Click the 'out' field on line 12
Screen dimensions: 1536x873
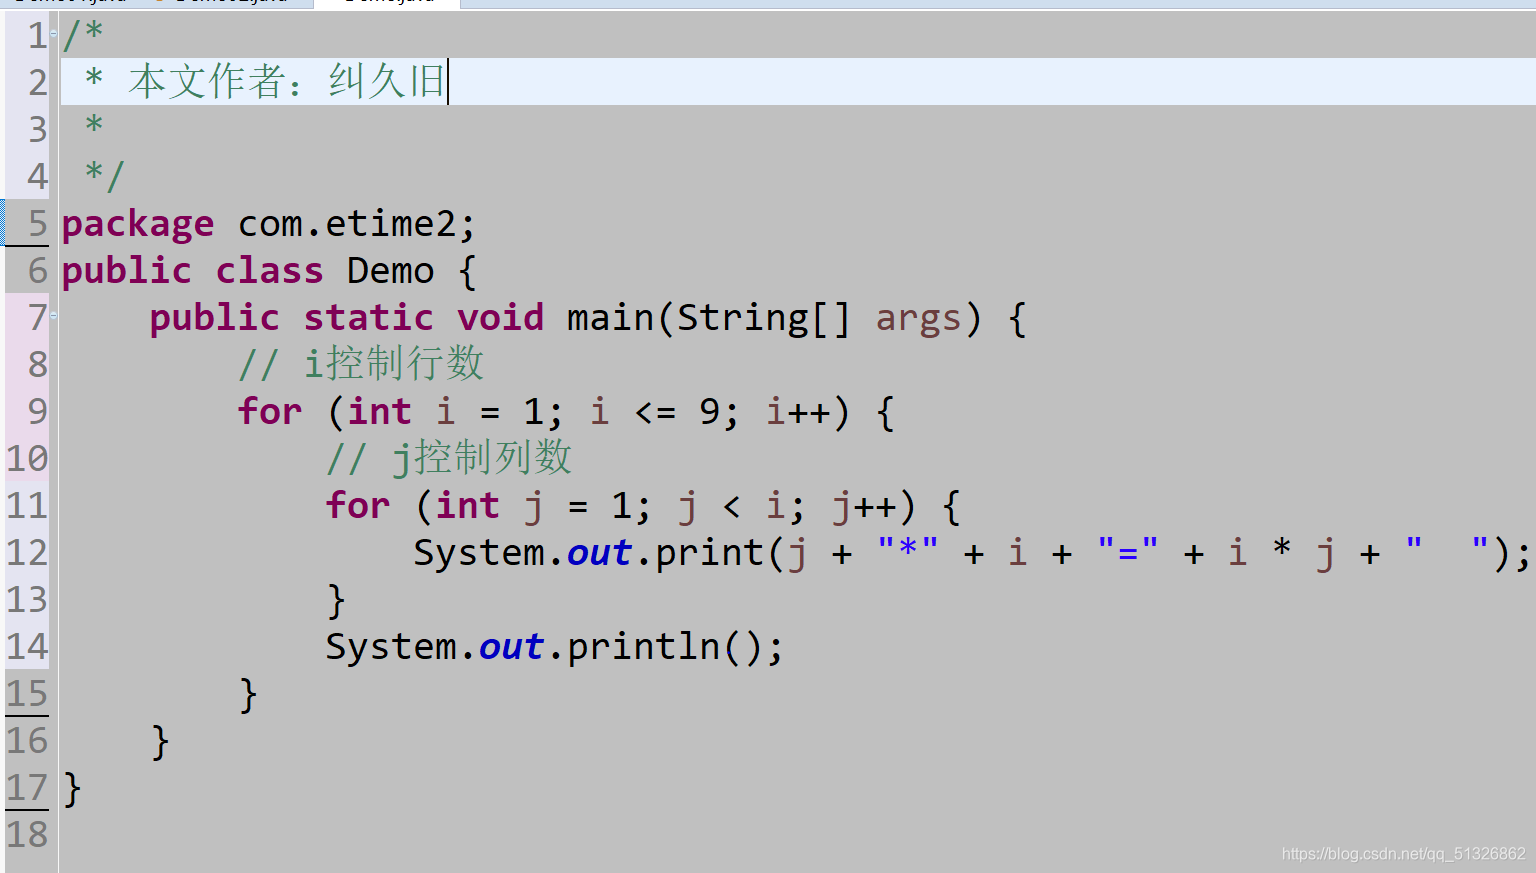(599, 553)
